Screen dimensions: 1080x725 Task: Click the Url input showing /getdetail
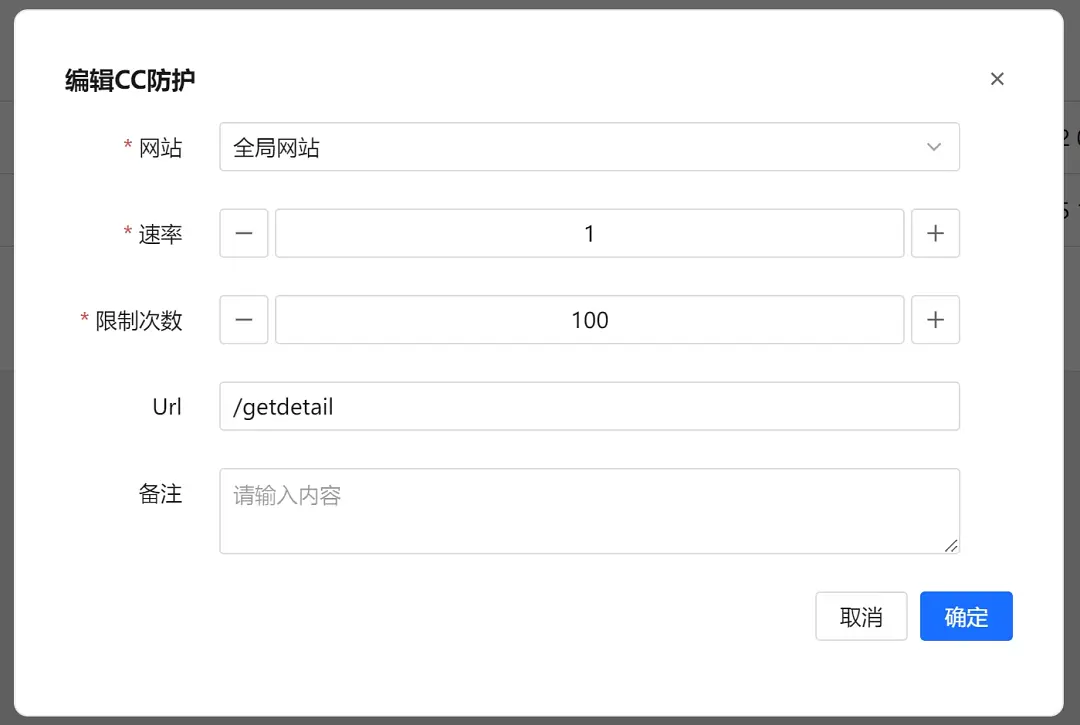(589, 406)
